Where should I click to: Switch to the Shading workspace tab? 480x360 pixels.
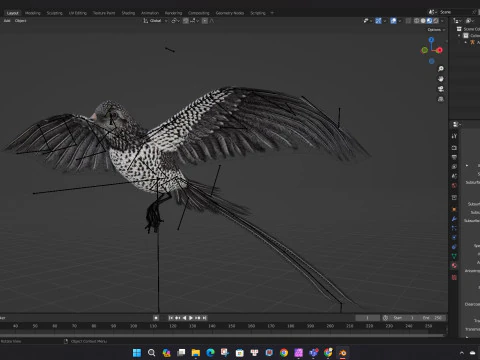pos(128,13)
